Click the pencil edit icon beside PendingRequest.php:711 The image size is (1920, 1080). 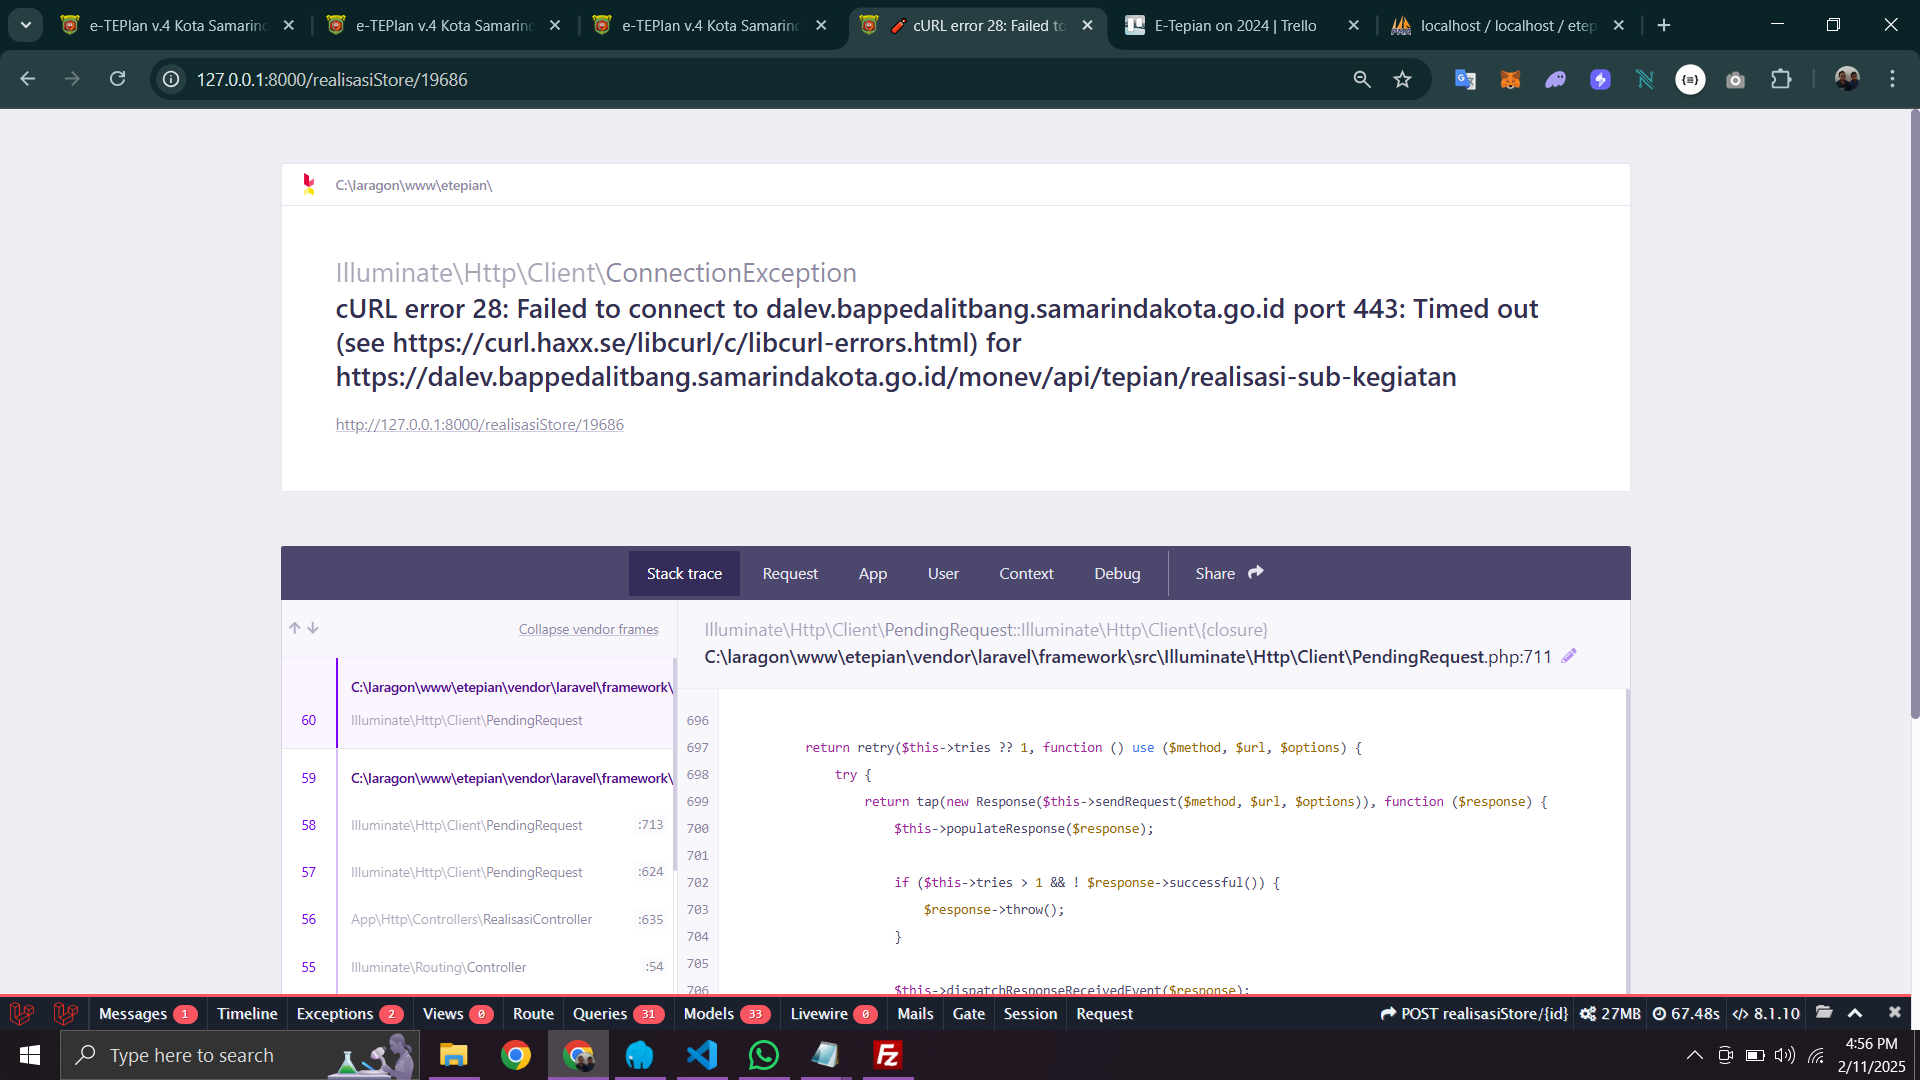click(x=1569, y=656)
